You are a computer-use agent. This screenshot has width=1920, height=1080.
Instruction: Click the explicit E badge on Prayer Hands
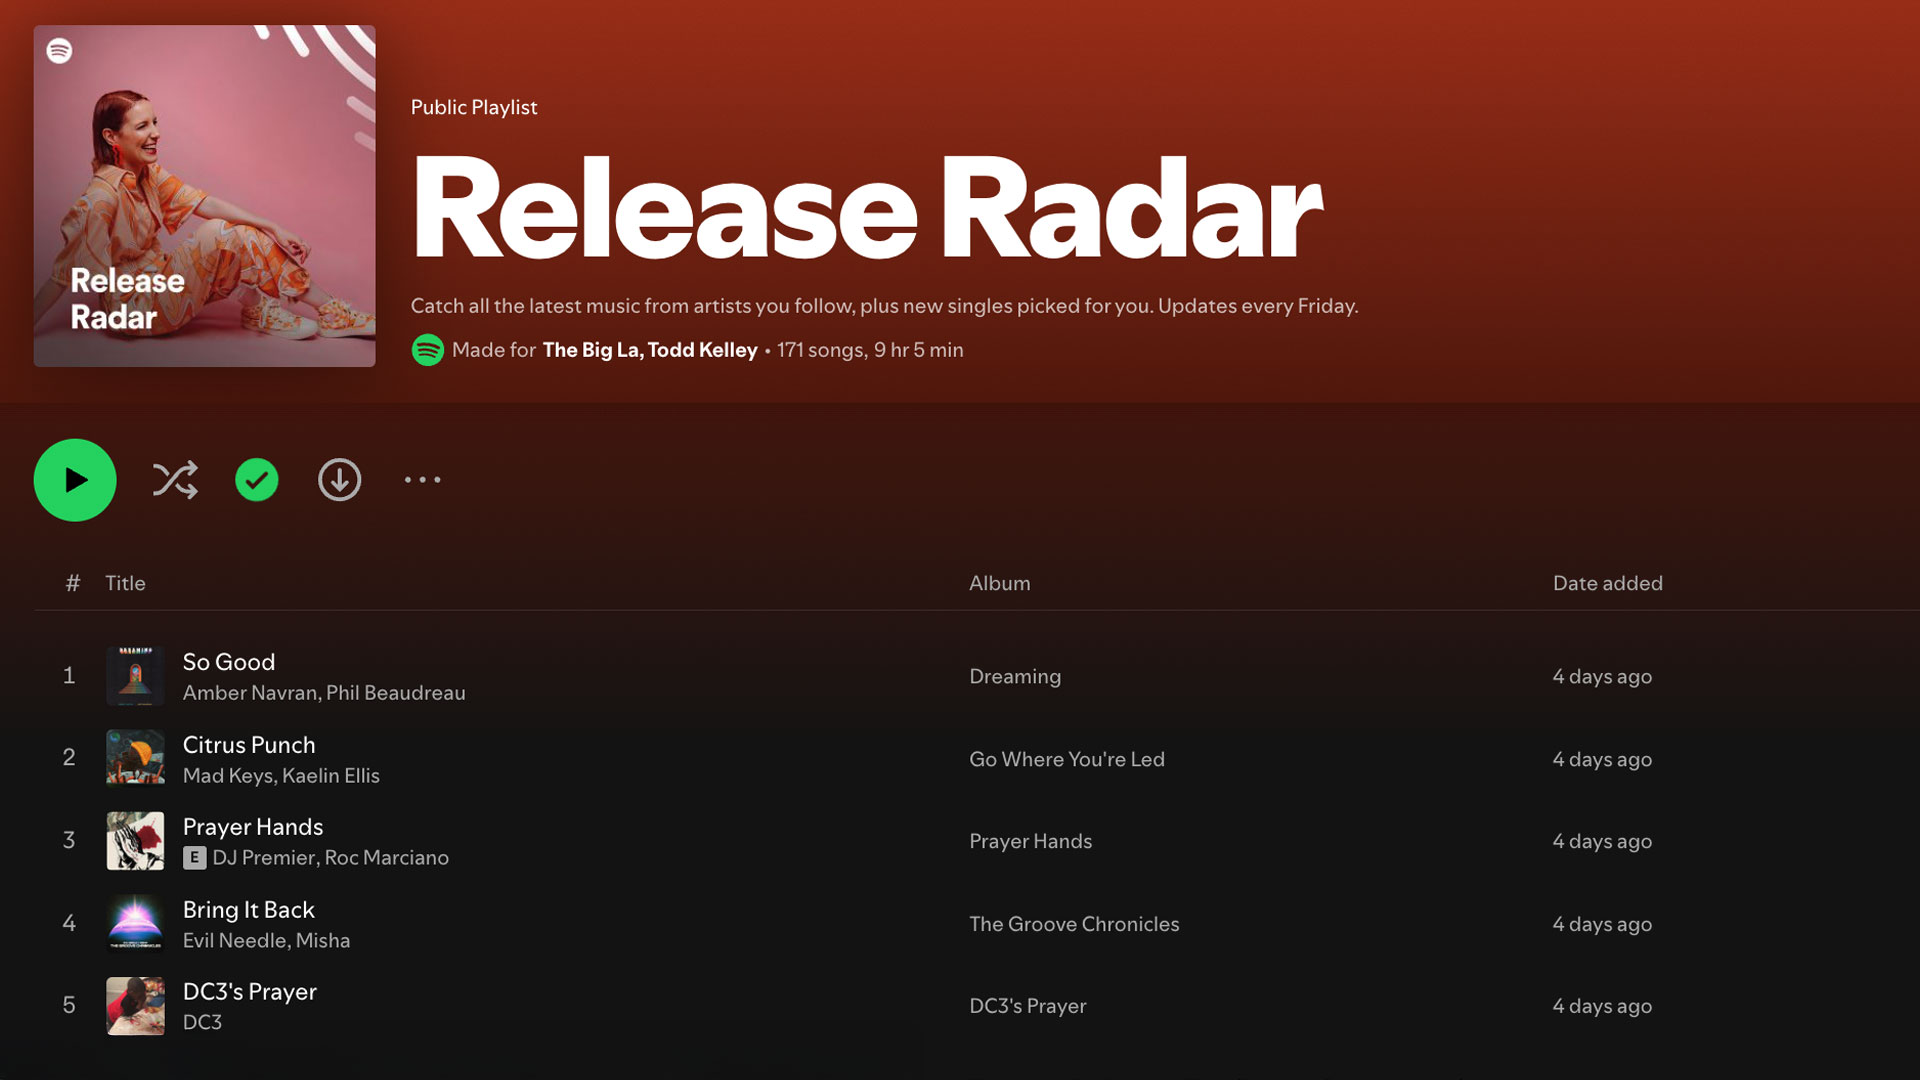click(x=195, y=858)
